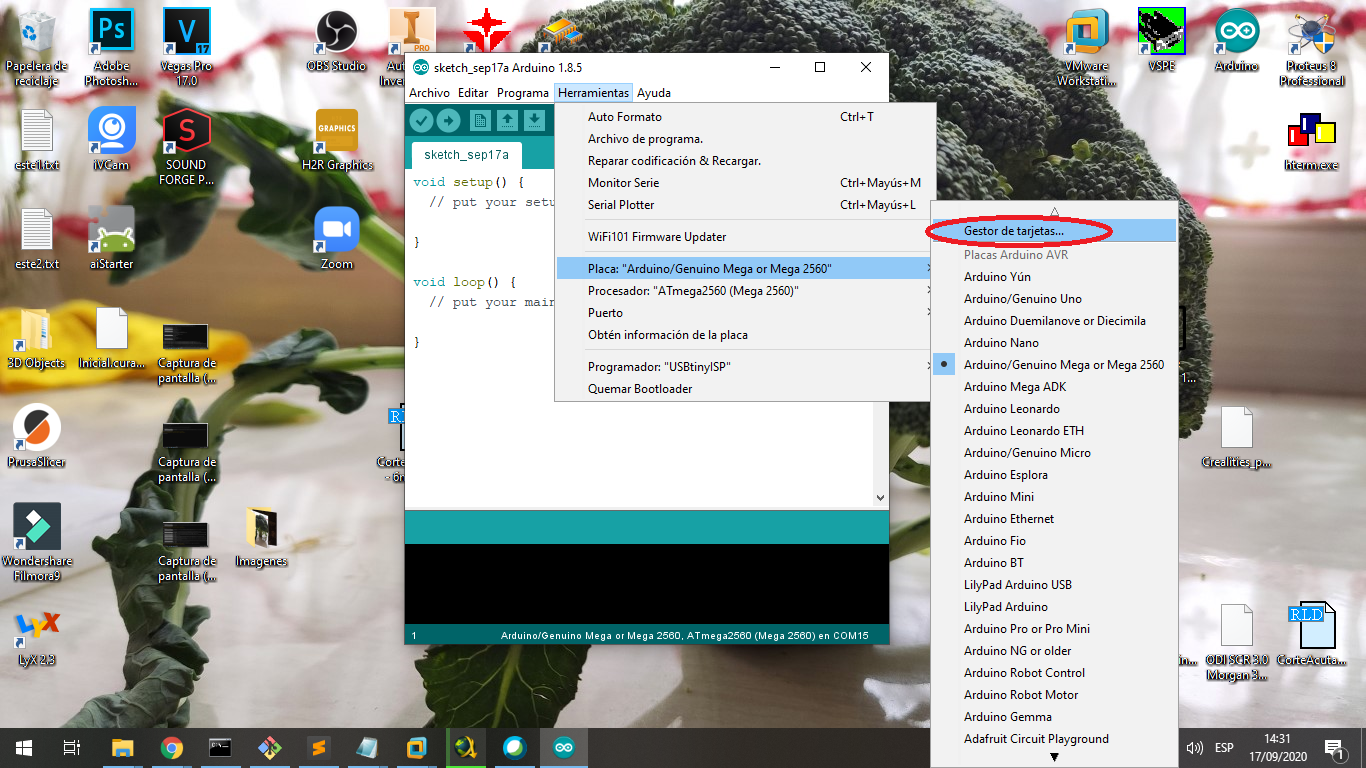This screenshot has width=1366, height=768.
Task: Select the aiStarter desktop shortcut
Action: click(x=112, y=239)
